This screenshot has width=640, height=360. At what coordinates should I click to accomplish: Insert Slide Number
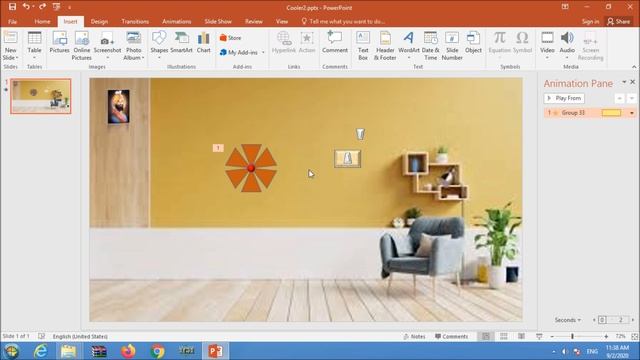[x=452, y=46]
